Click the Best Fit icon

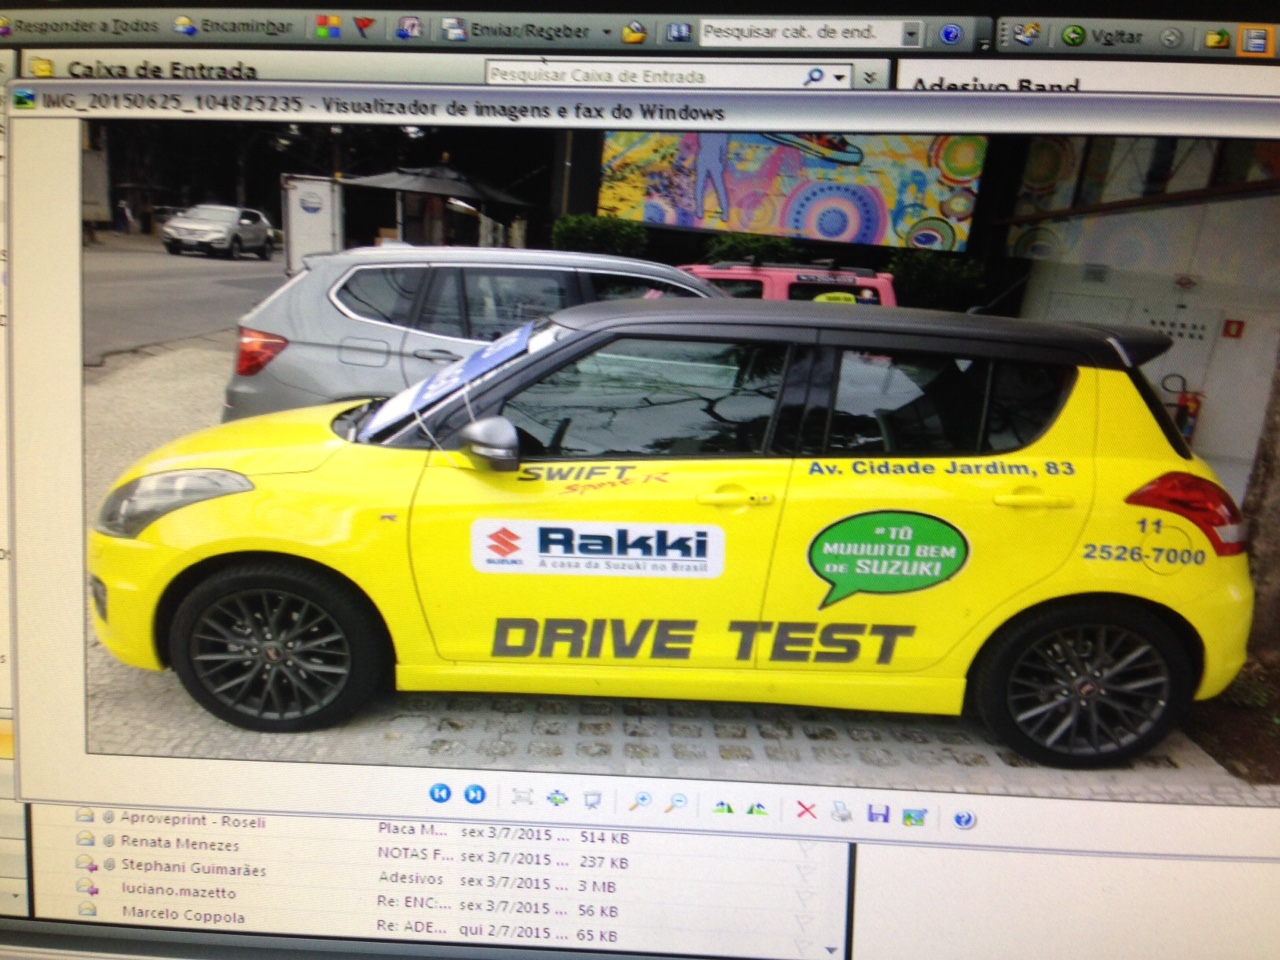(522, 797)
